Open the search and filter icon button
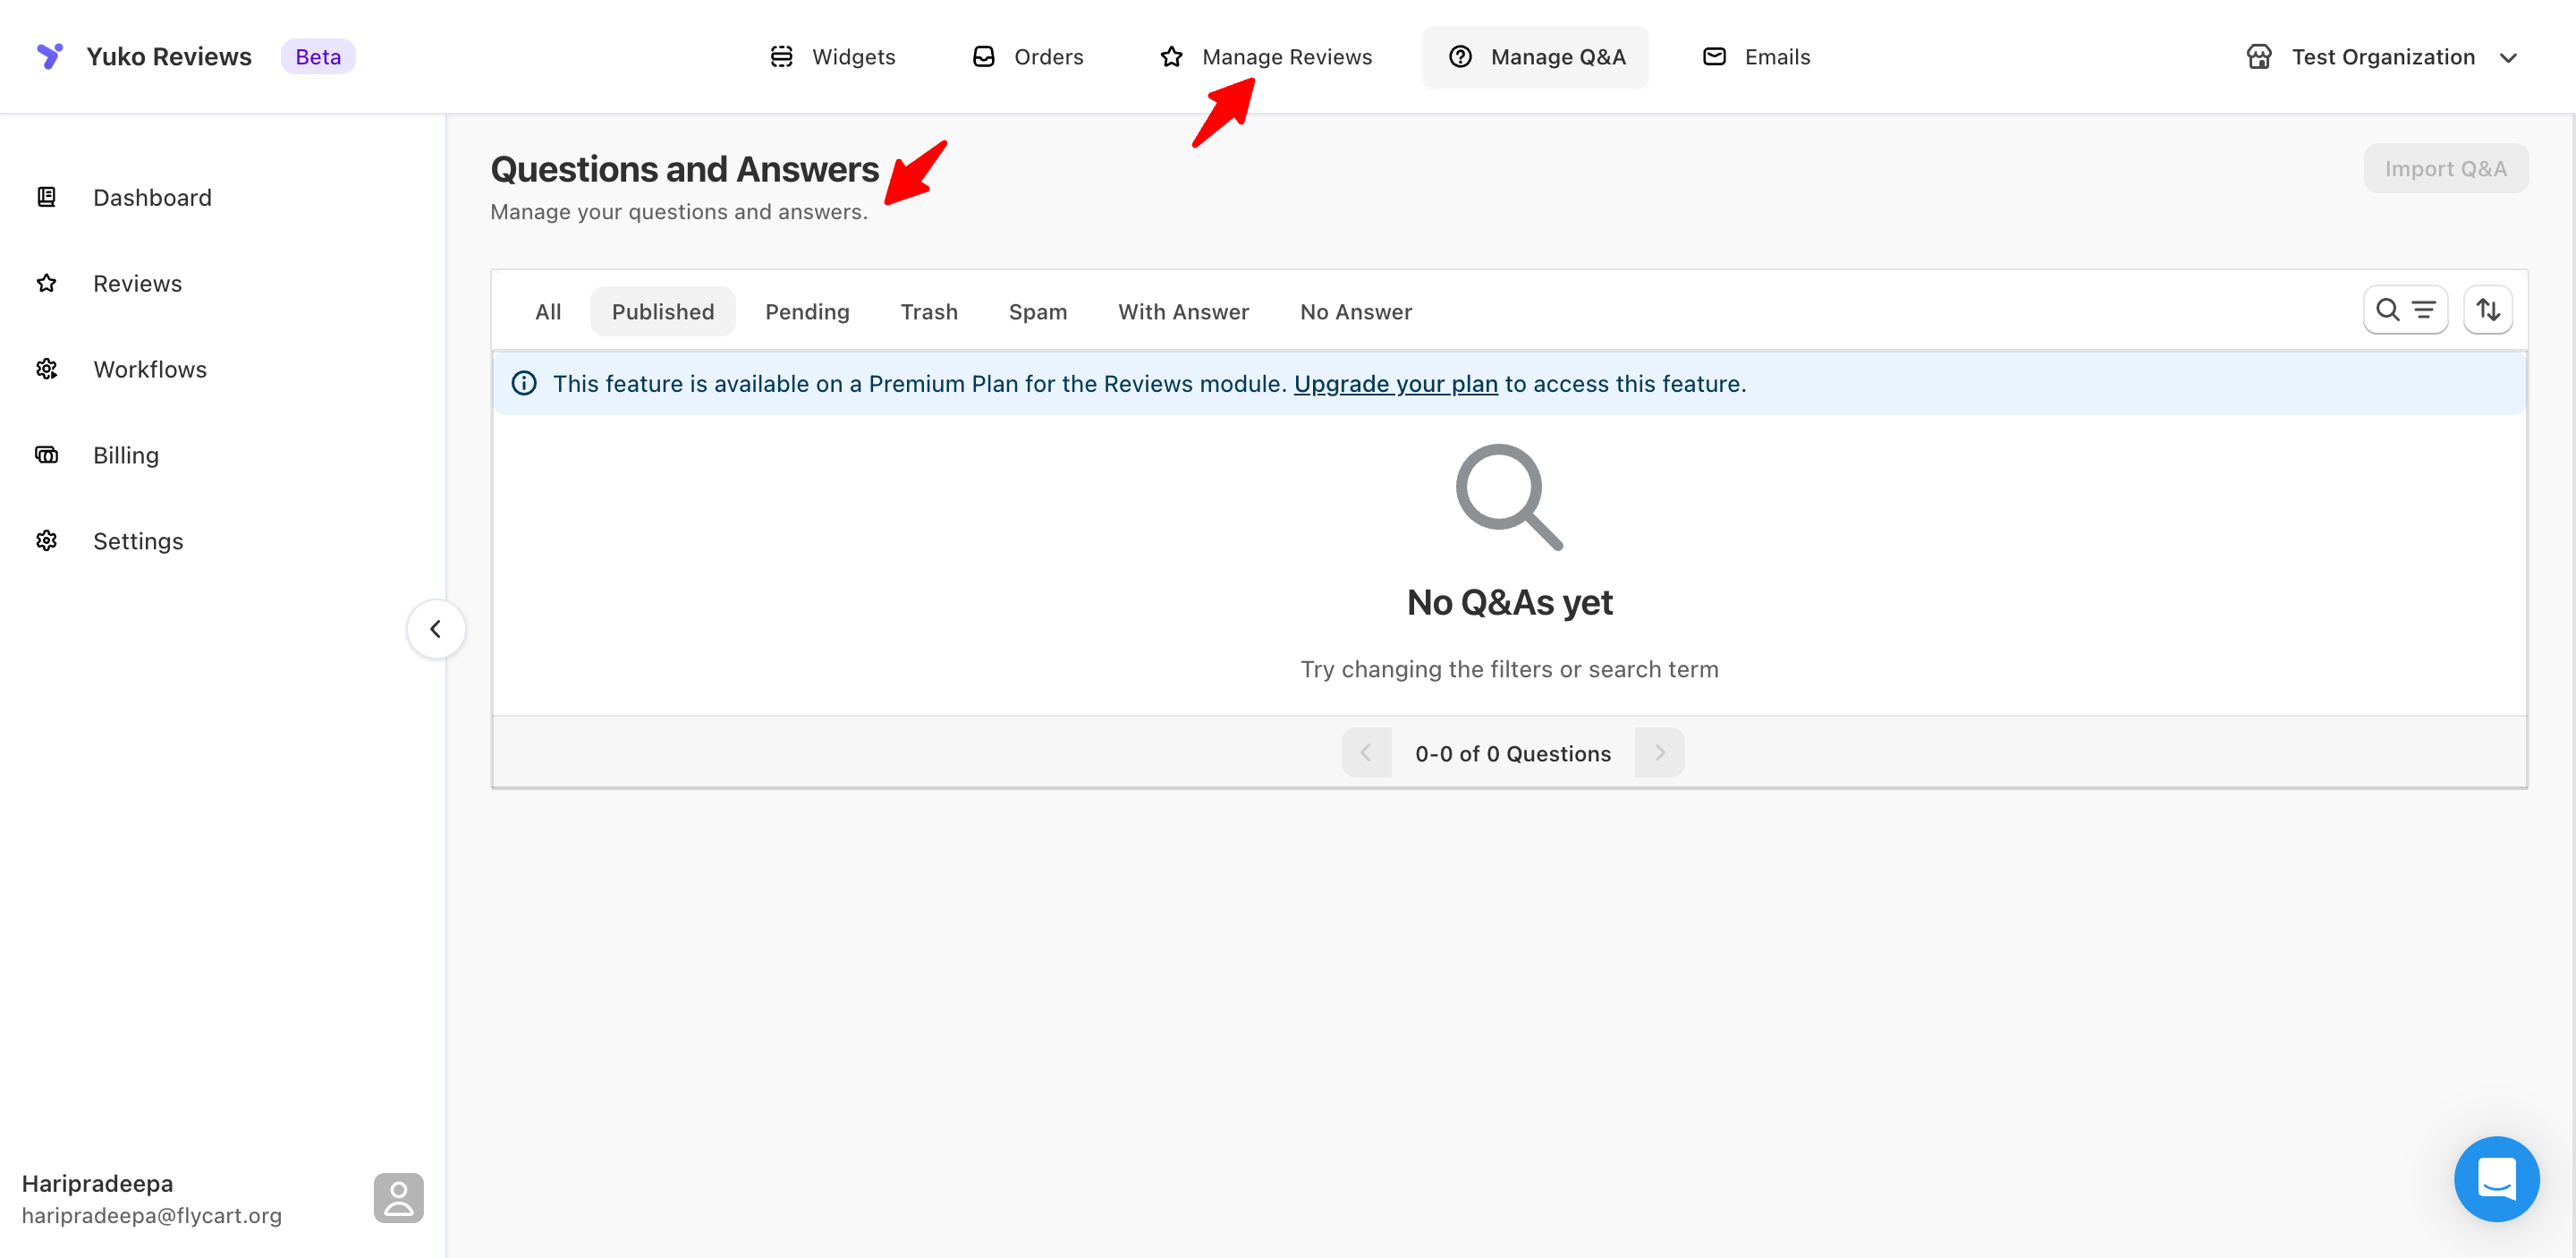This screenshot has height=1258, width=2576. click(x=2404, y=310)
